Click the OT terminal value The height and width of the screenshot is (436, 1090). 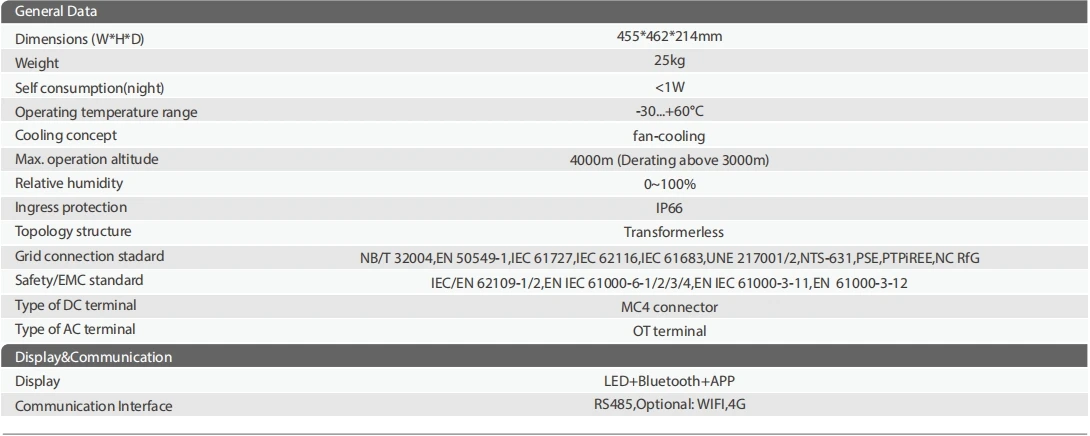click(669, 332)
